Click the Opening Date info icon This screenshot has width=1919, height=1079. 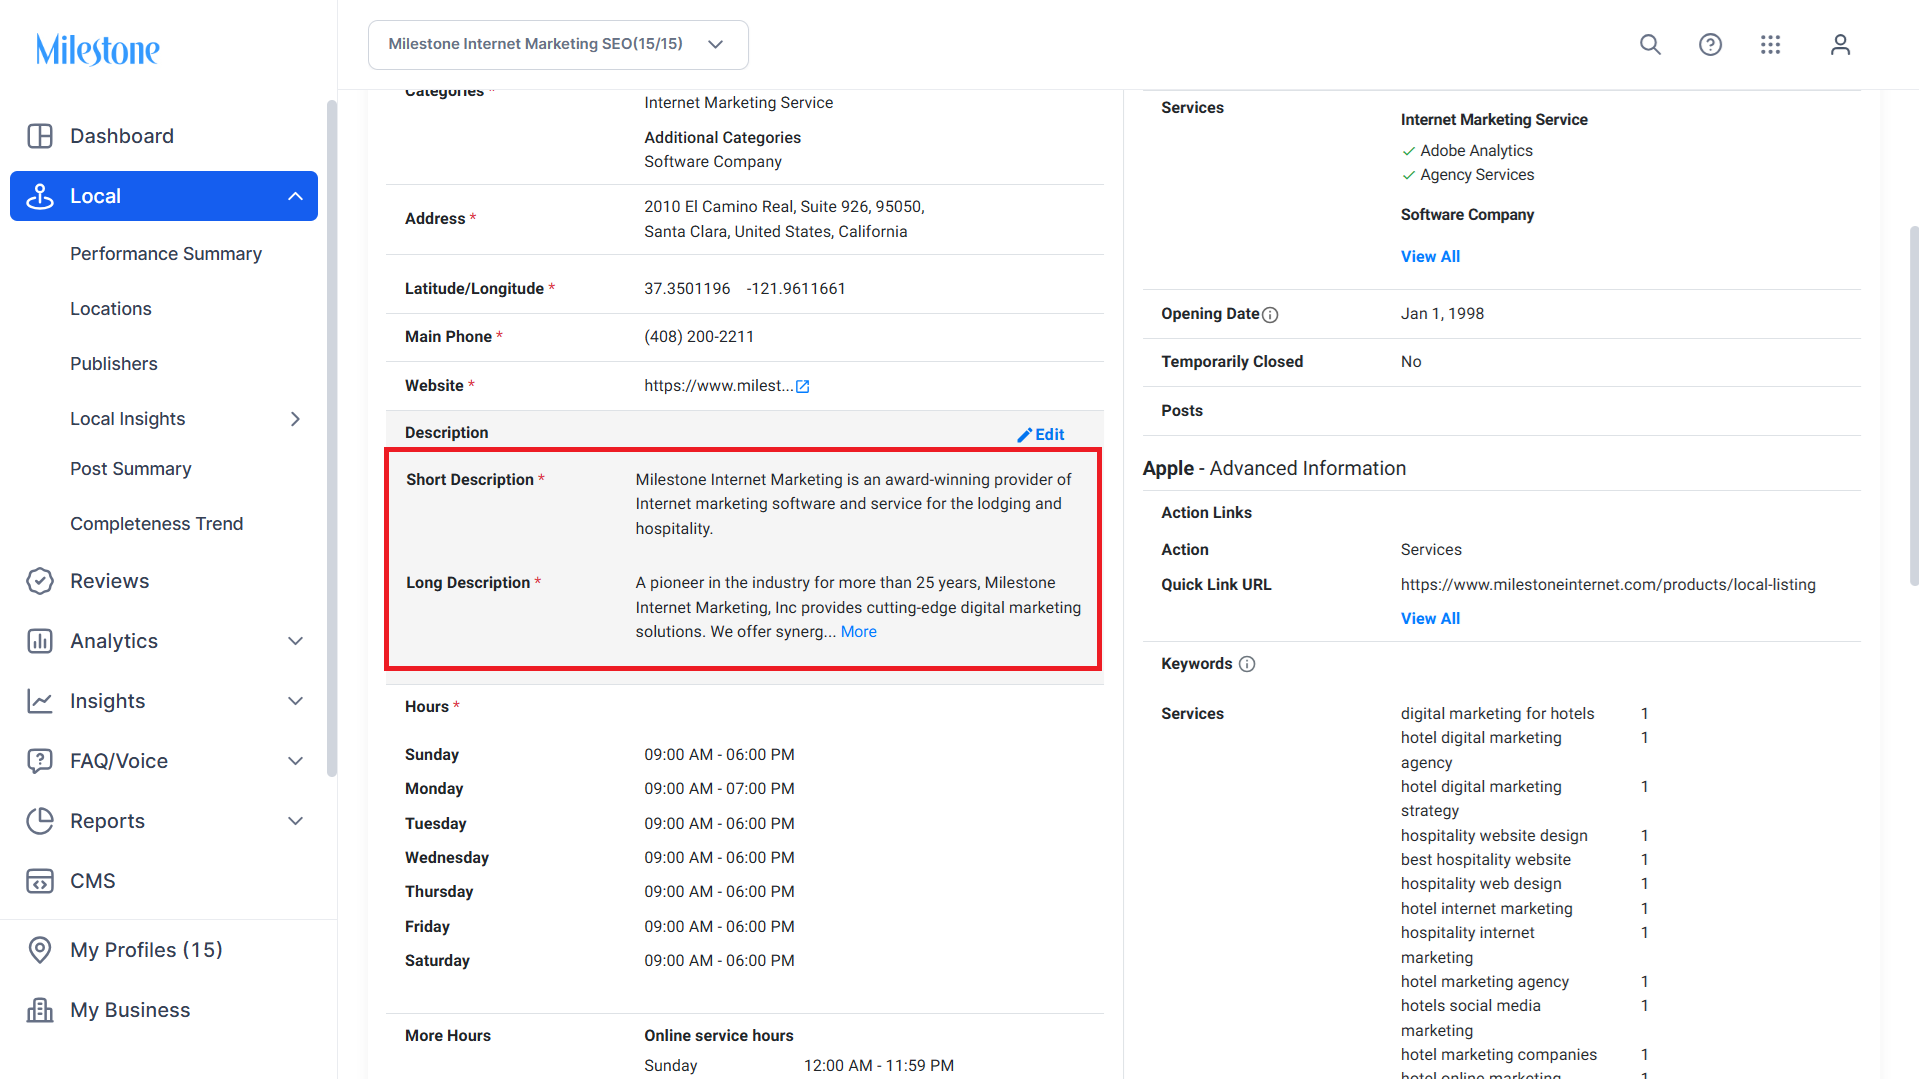tap(1270, 315)
